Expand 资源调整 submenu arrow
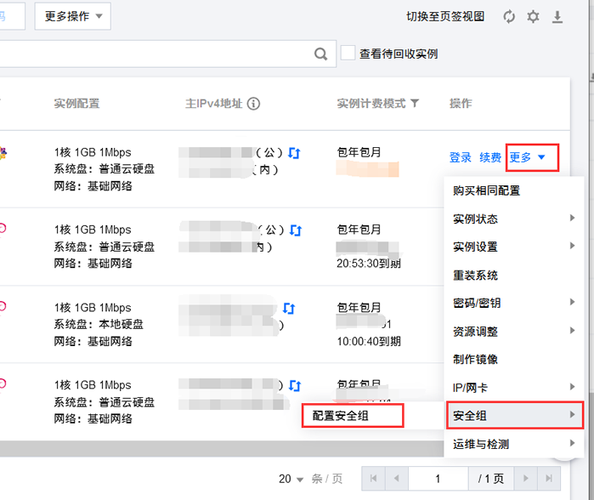Screen dimensions: 594x500 point(572,331)
